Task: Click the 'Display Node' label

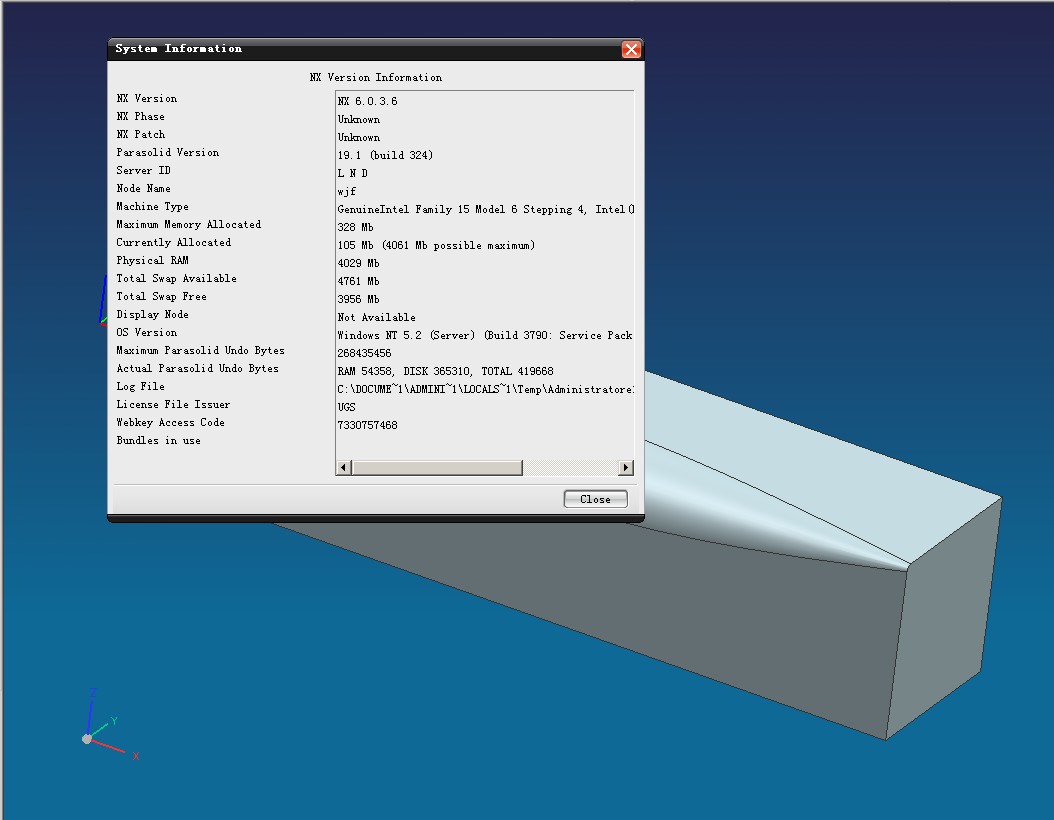Action: [x=152, y=315]
